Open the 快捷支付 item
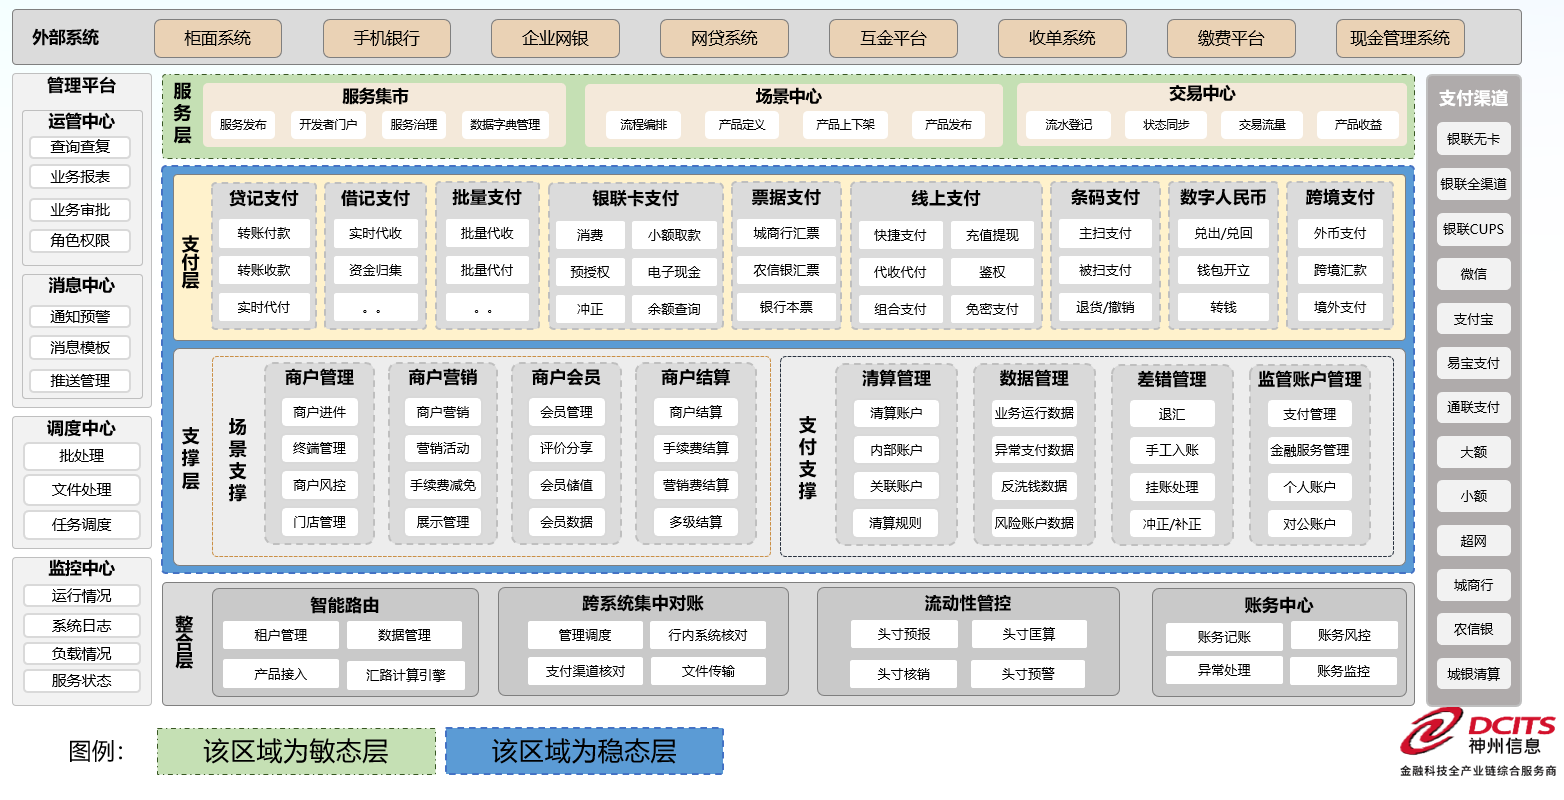Image resolution: width=1564 pixels, height=800 pixels. pos(899,235)
